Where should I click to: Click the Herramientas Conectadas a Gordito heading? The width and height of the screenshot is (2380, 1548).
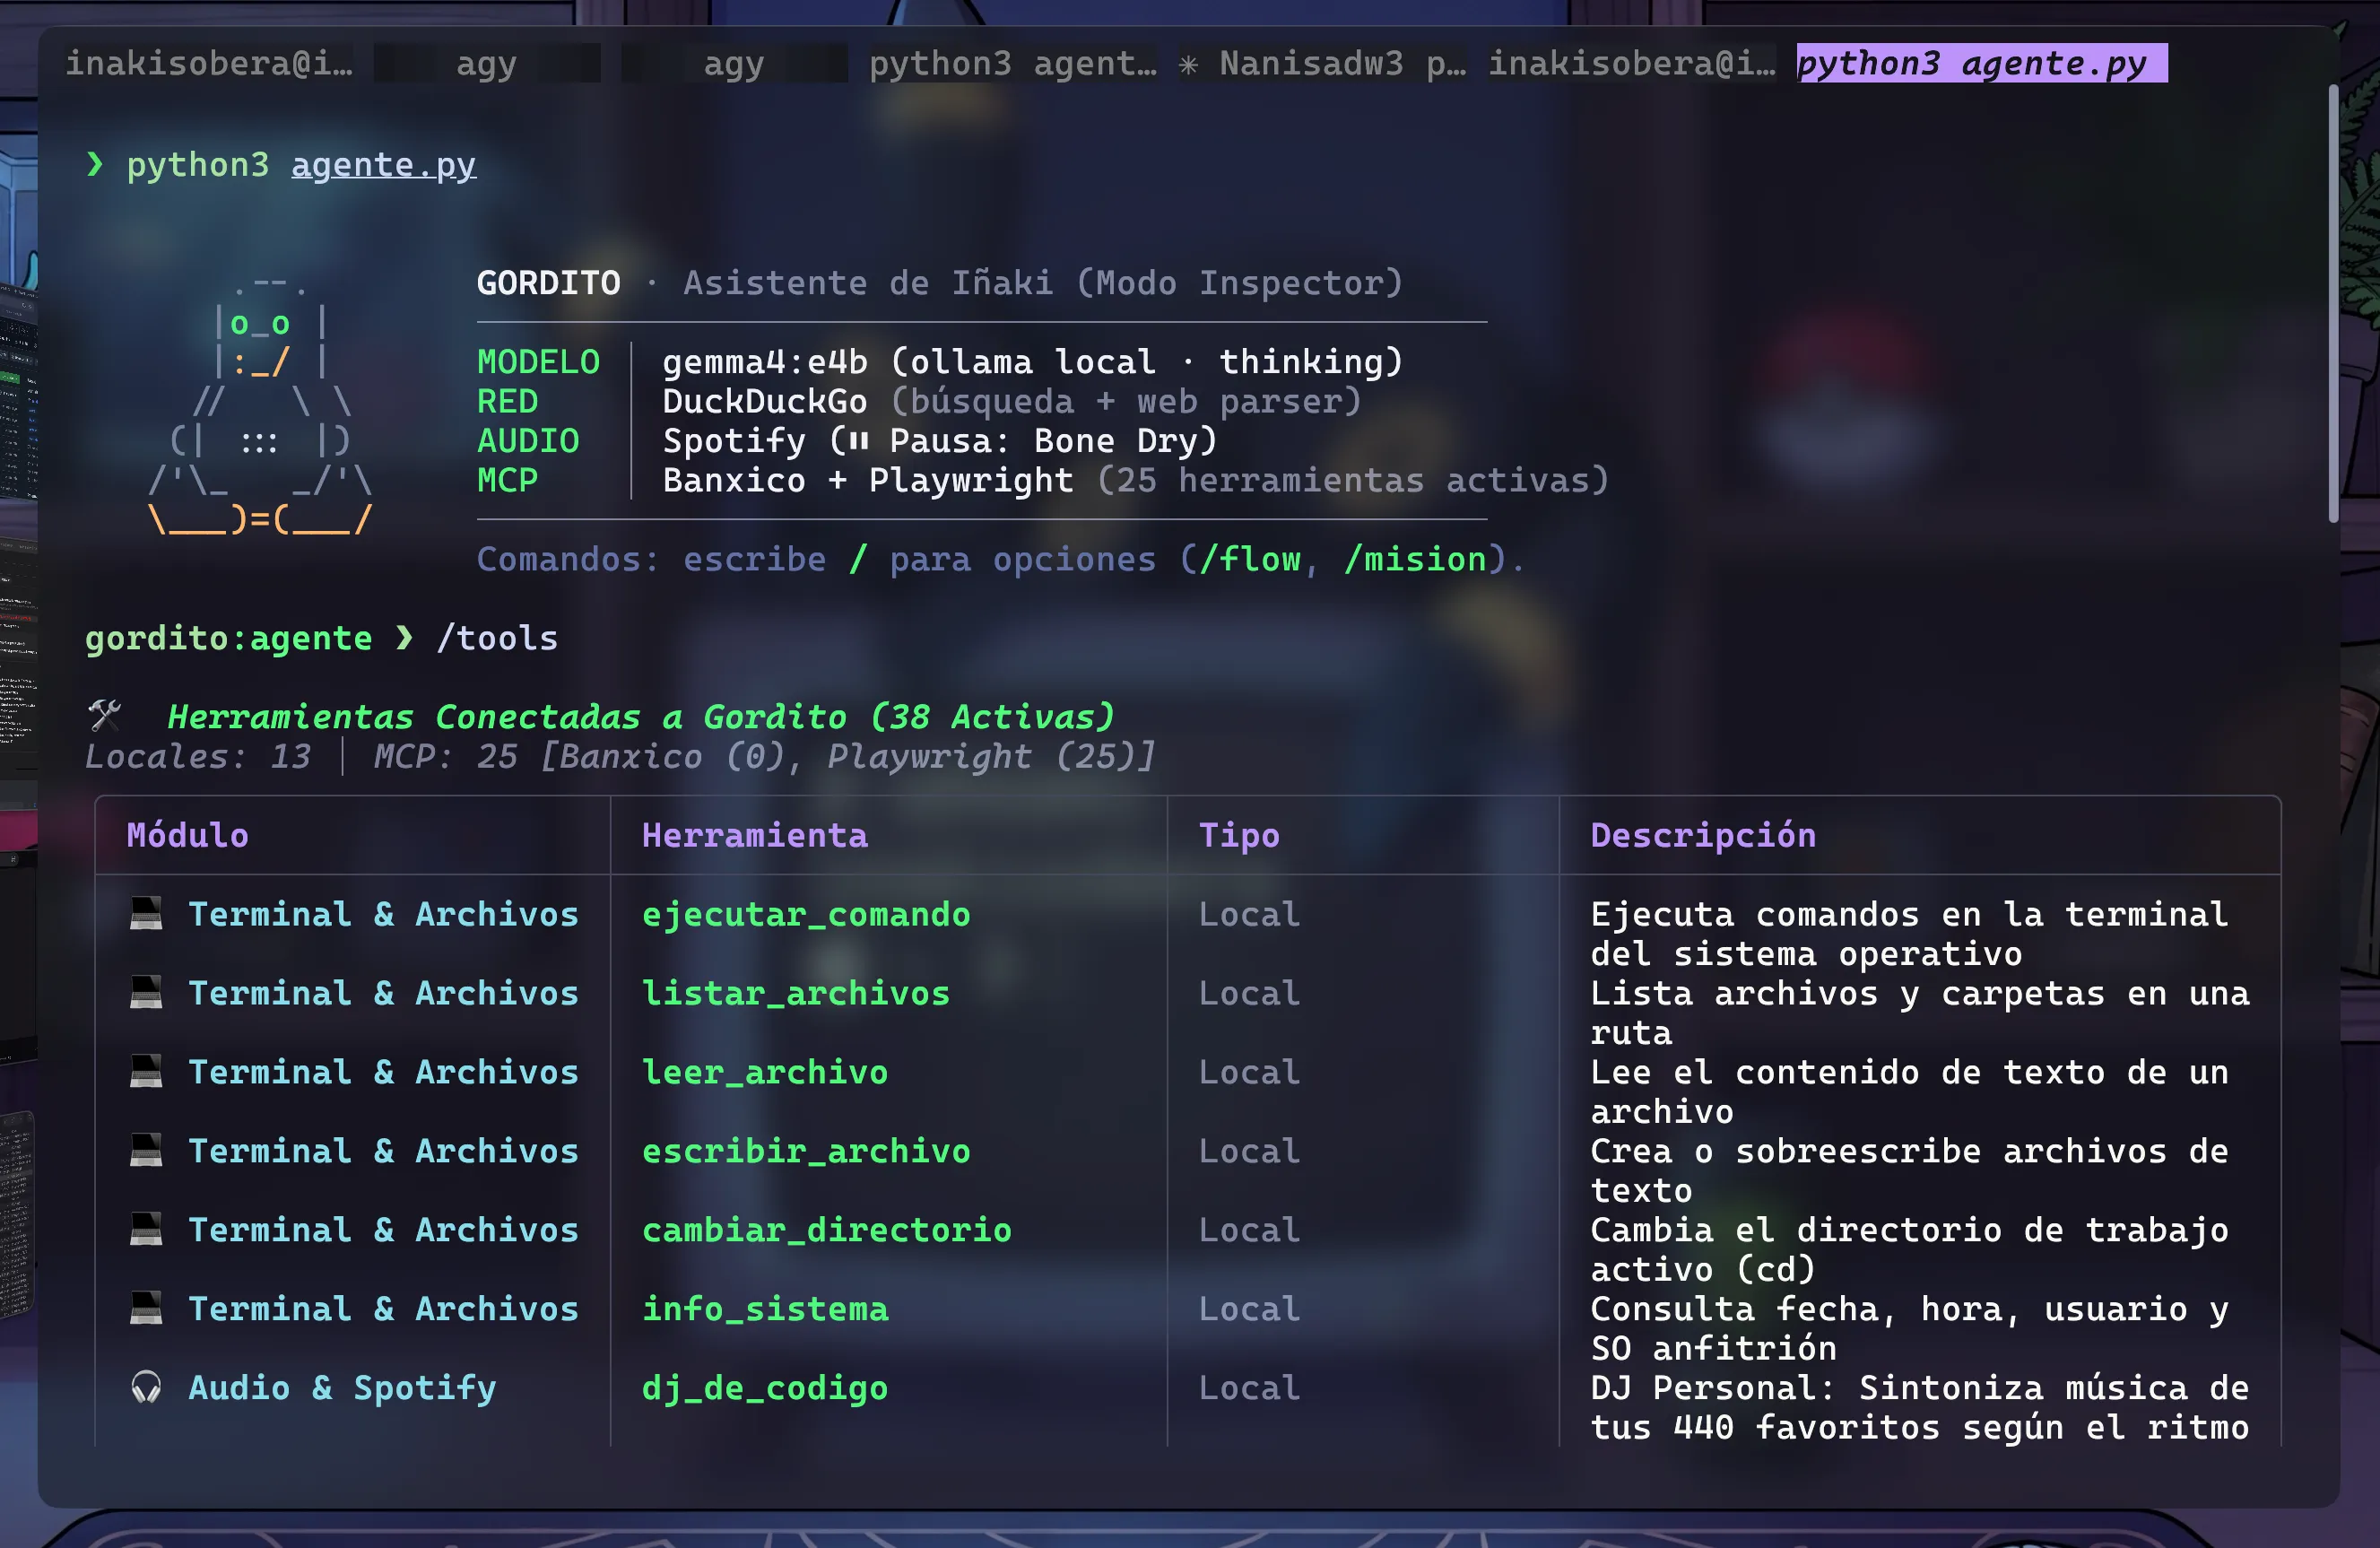640,717
